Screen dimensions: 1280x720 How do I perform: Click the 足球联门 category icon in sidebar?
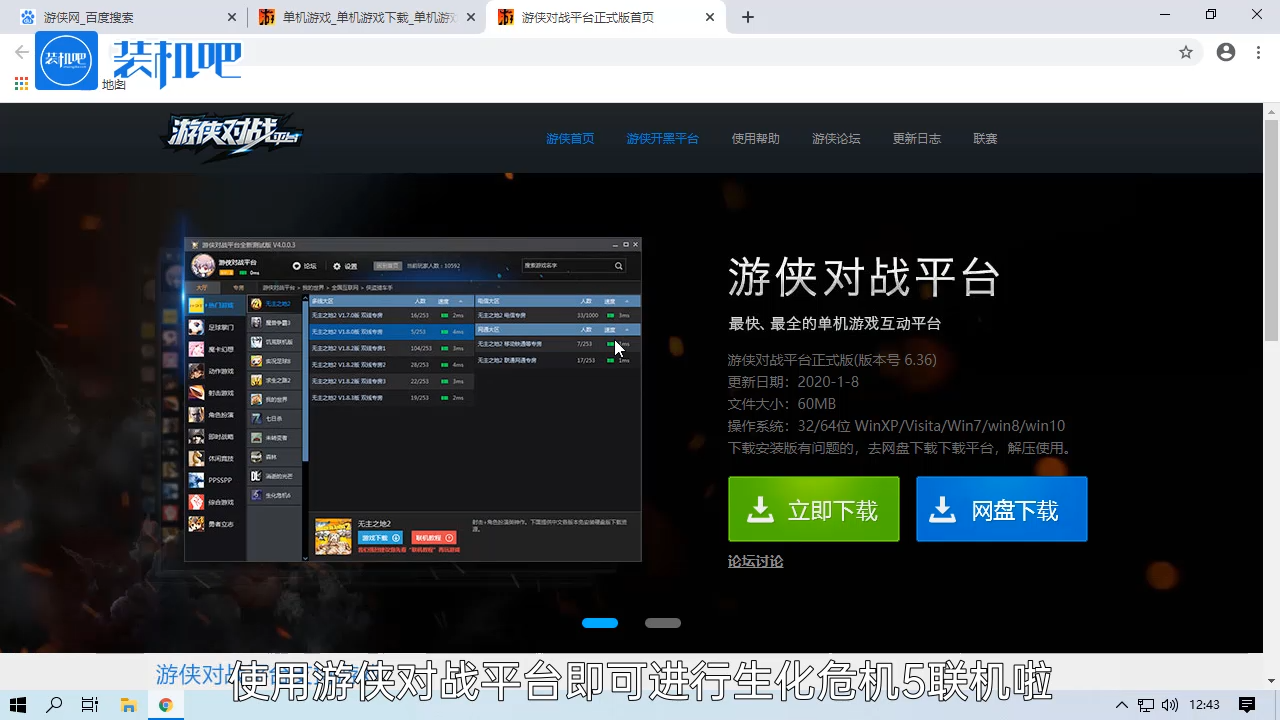tap(196, 326)
